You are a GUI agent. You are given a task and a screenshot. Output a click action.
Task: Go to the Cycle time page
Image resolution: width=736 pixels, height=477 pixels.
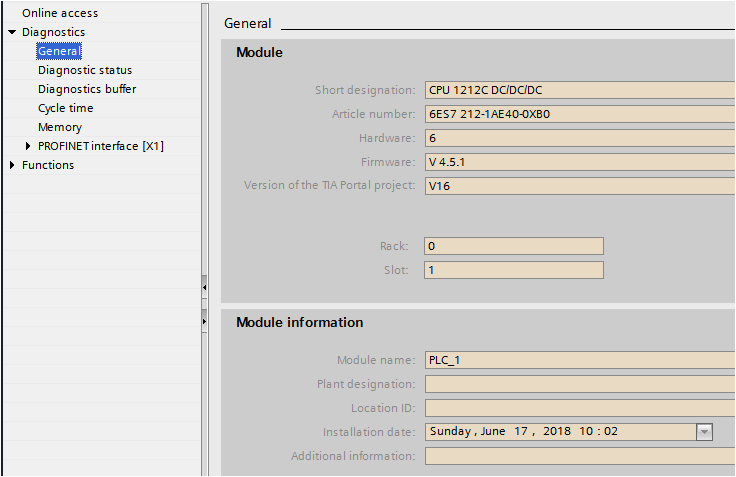66,108
